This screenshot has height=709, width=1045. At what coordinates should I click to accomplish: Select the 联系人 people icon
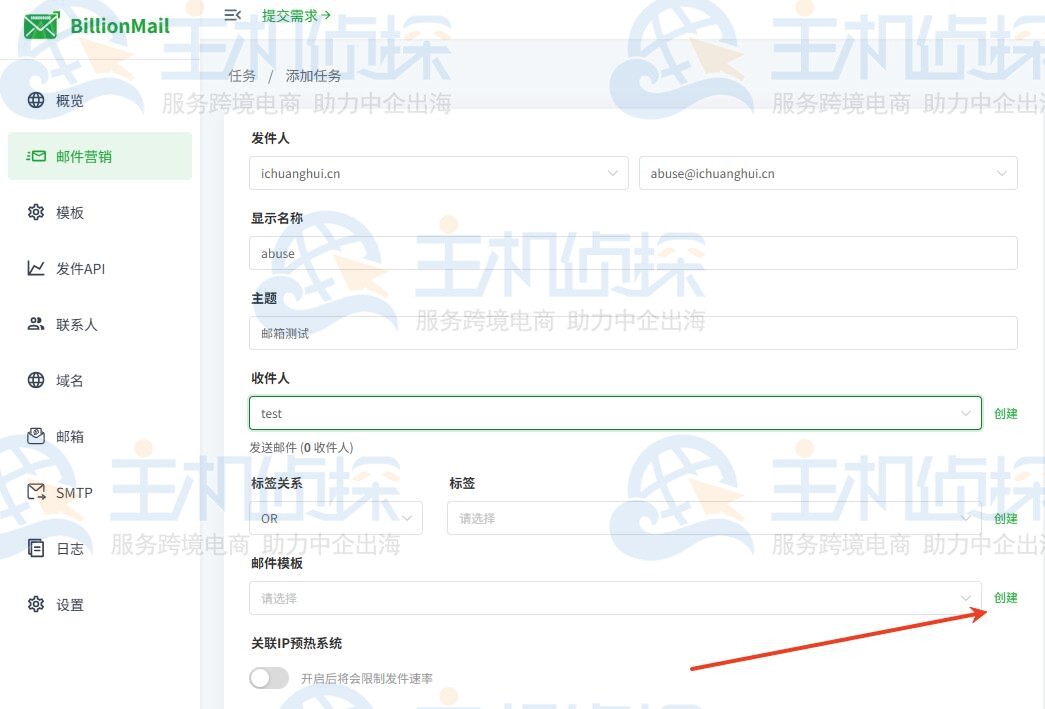[x=37, y=324]
